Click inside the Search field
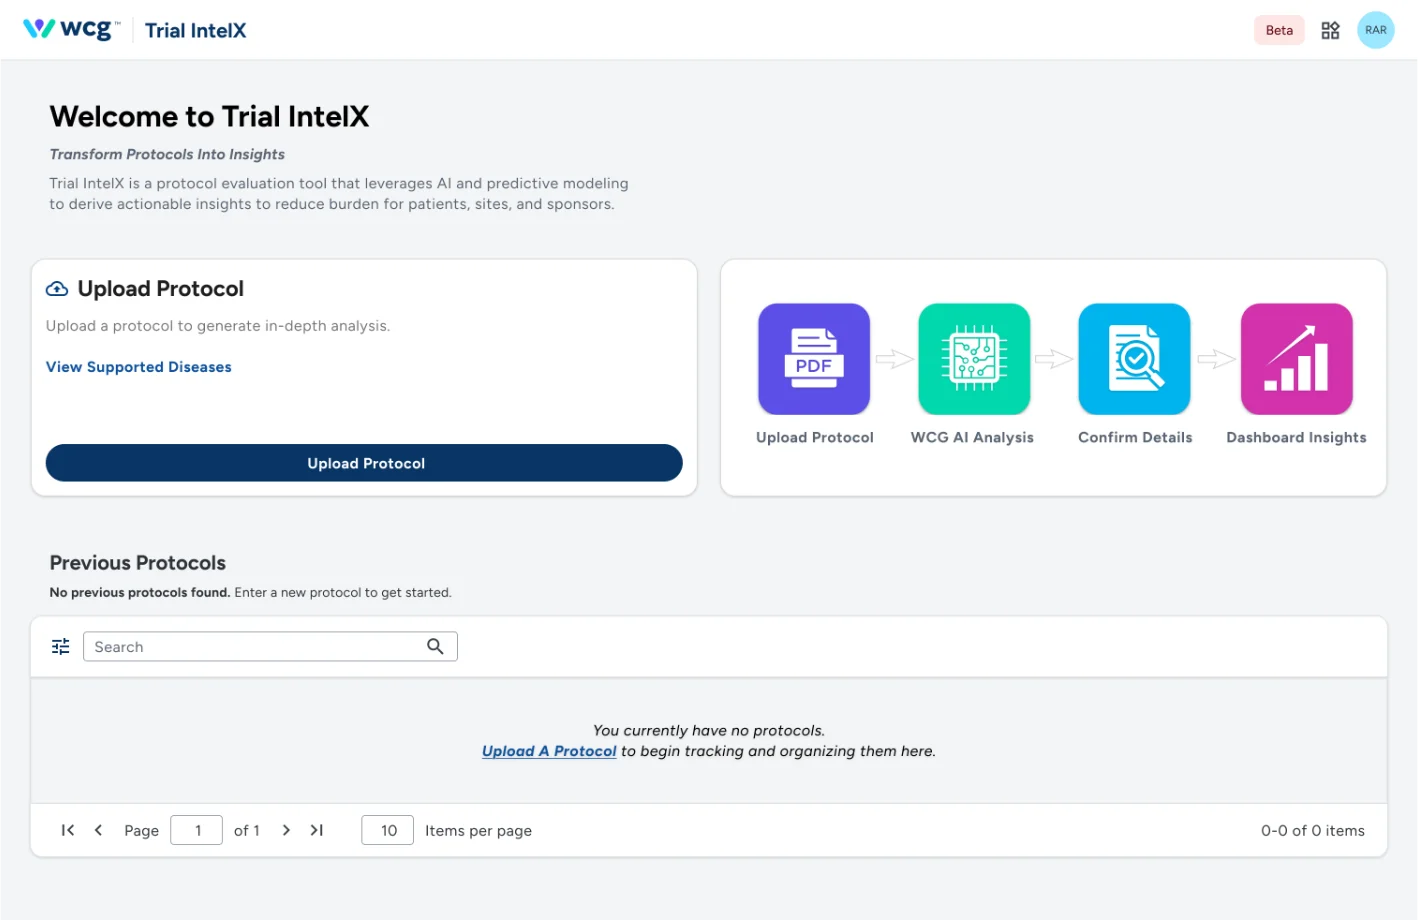The width and height of the screenshot is (1418, 920). (250, 646)
